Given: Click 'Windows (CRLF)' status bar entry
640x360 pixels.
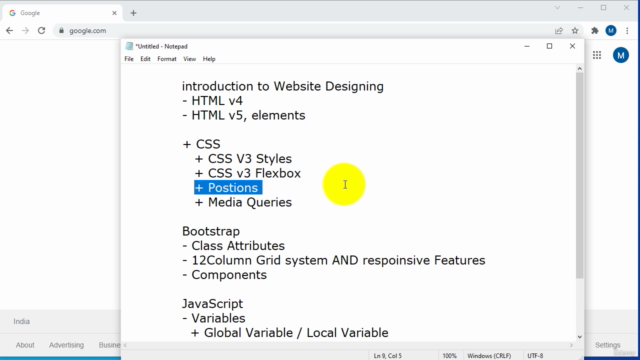Looking at the screenshot, I should click(x=489, y=356).
